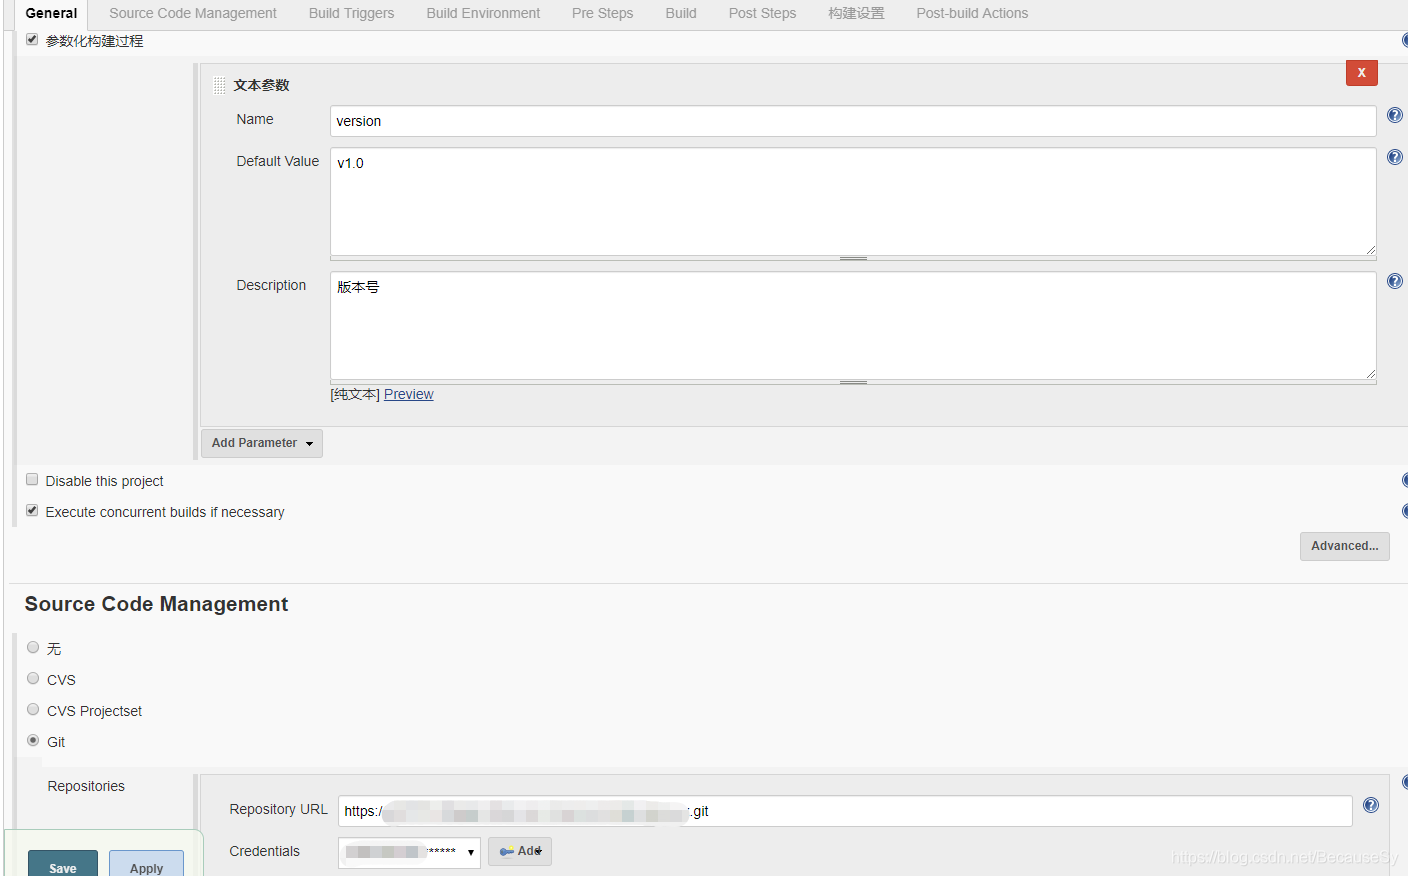This screenshot has width=1408, height=876.
Task: Toggle the 参数化构建过程 checkbox
Action: (x=32, y=40)
